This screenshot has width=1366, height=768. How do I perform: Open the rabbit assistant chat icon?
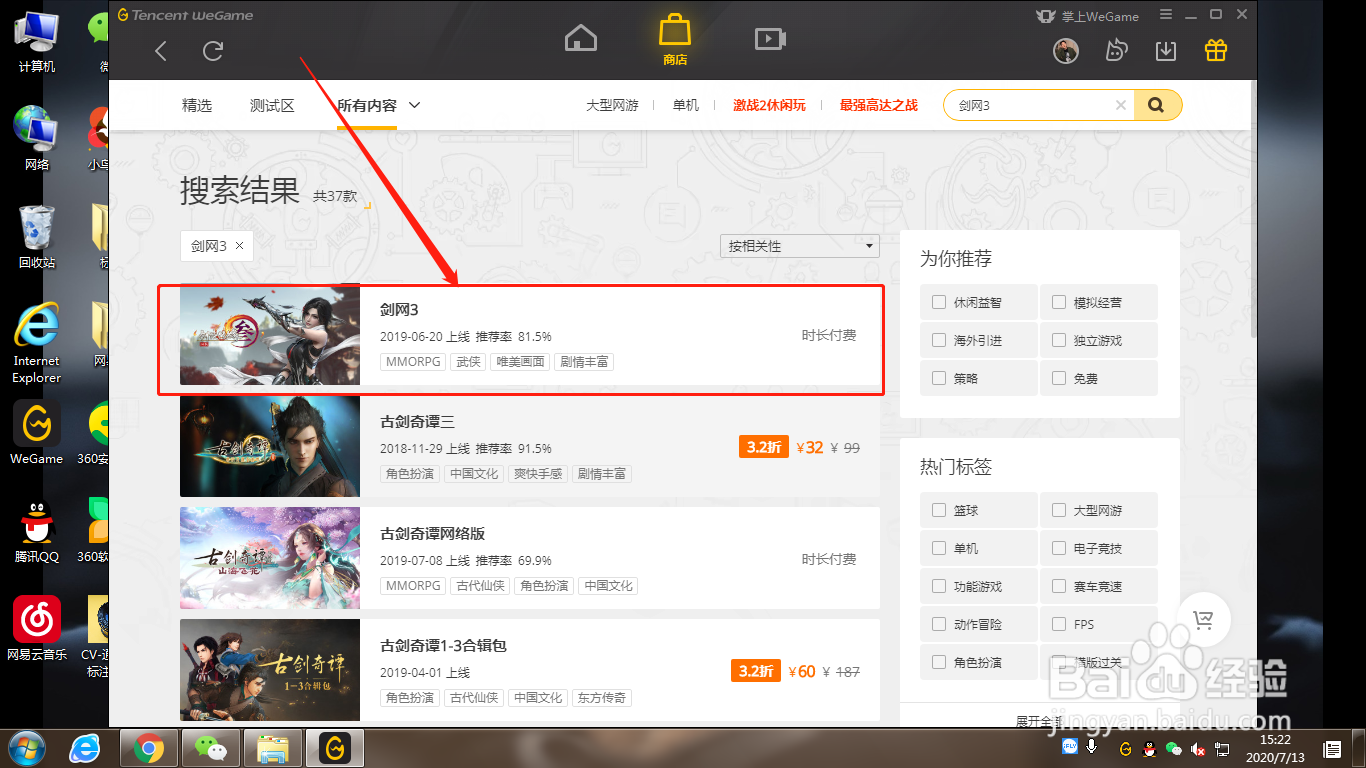[x=1116, y=51]
